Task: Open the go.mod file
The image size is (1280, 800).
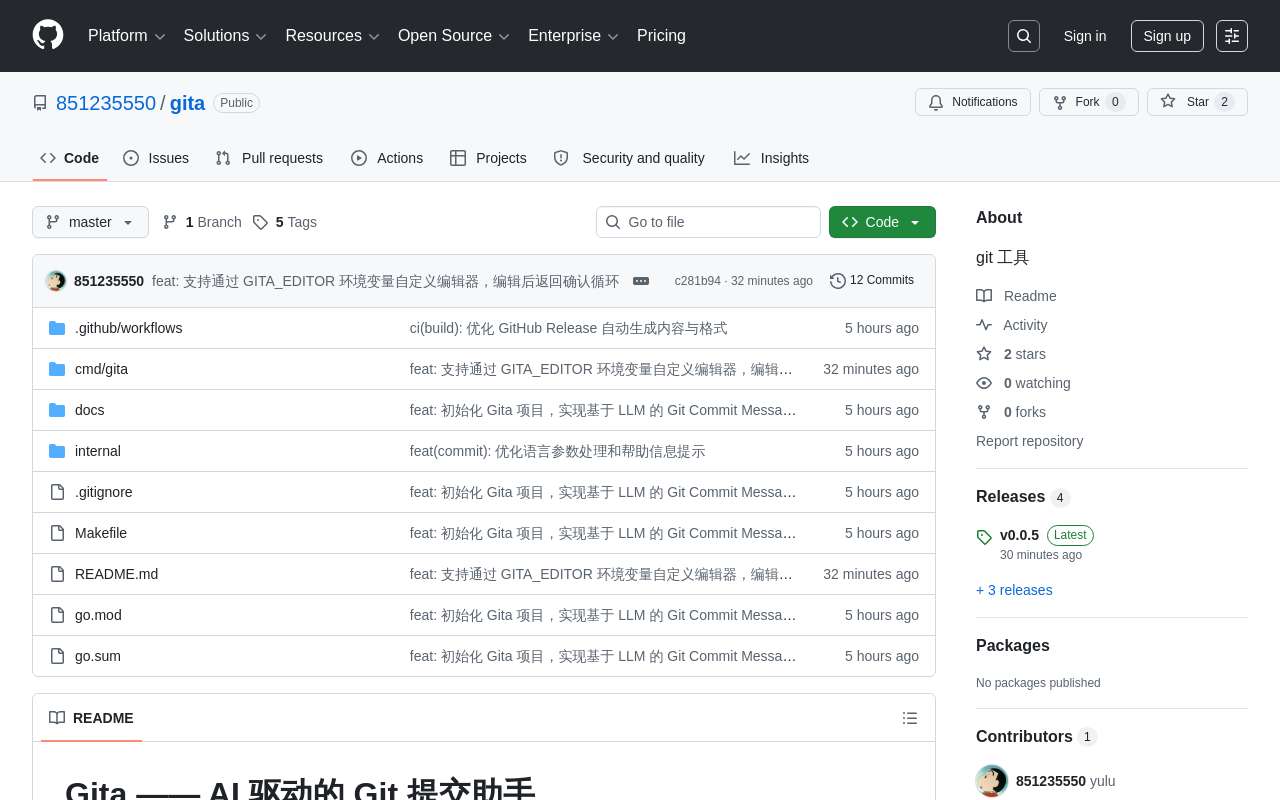Action: [x=98, y=615]
